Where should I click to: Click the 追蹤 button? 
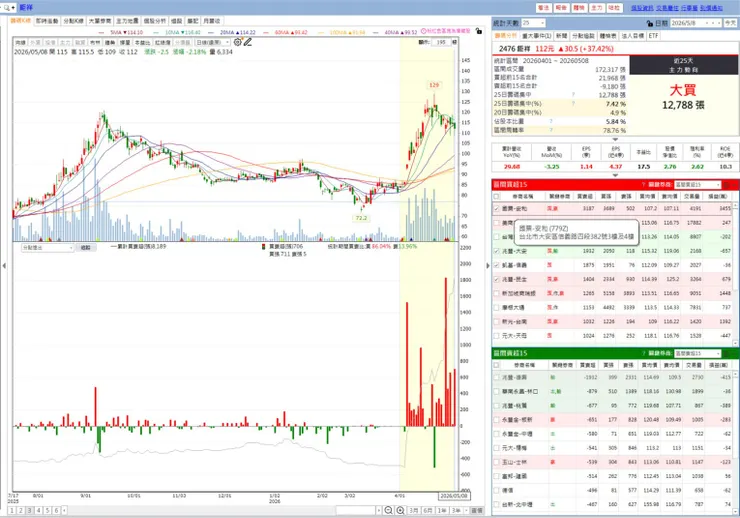(x=85, y=247)
